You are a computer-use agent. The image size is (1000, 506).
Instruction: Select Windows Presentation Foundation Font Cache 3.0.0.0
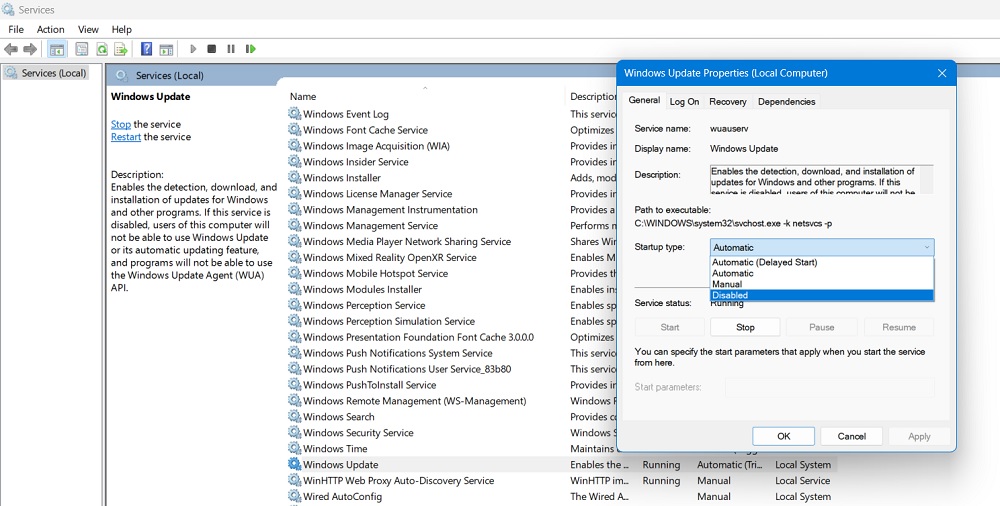coord(418,337)
